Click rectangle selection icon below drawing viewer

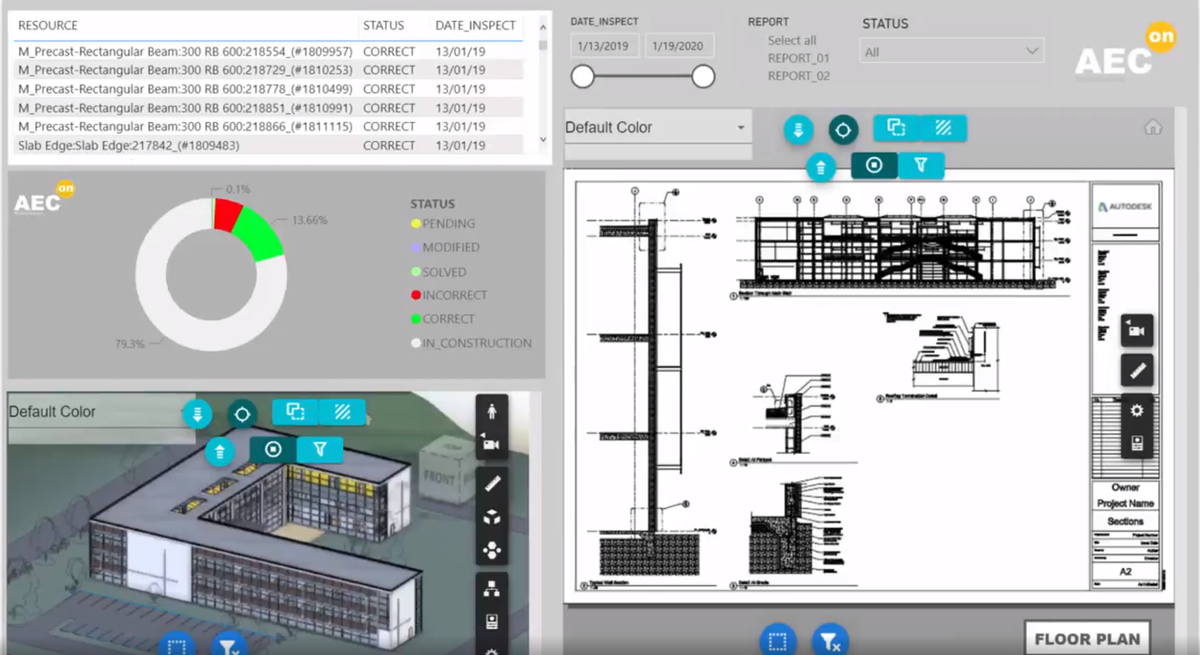point(778,640)
